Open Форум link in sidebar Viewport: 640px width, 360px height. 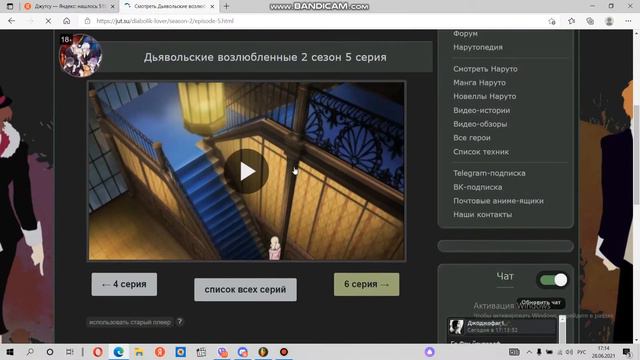465,33
